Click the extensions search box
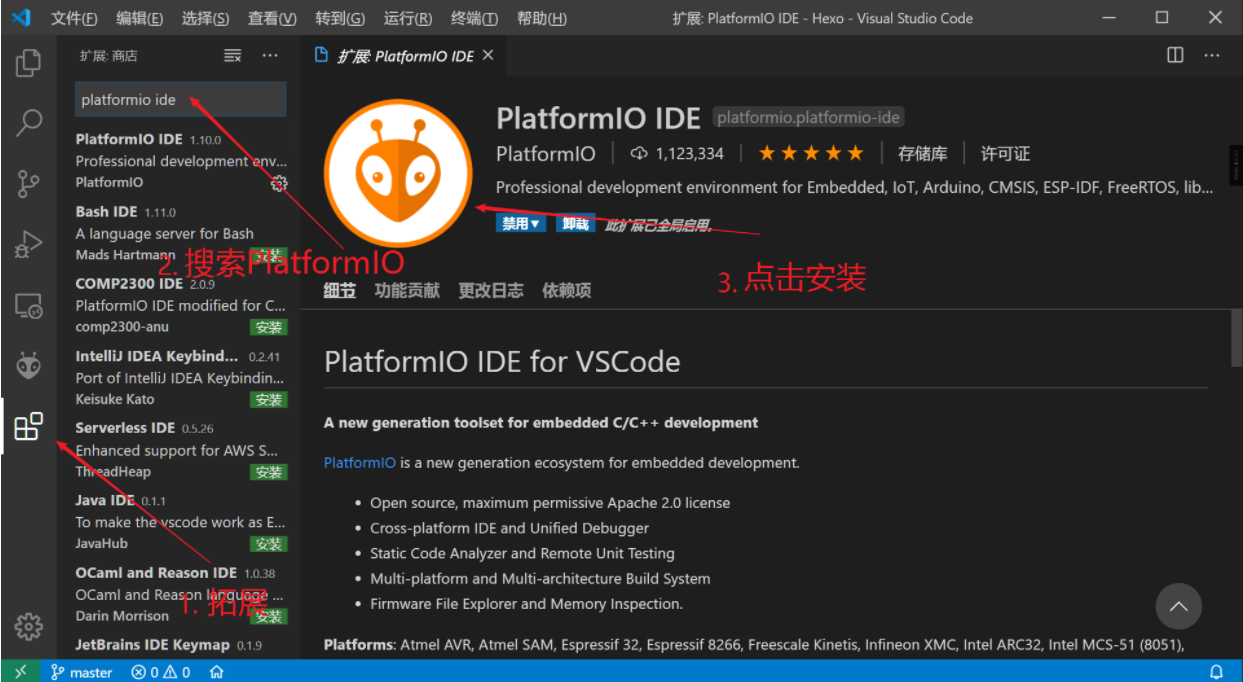 pos(181,100)
